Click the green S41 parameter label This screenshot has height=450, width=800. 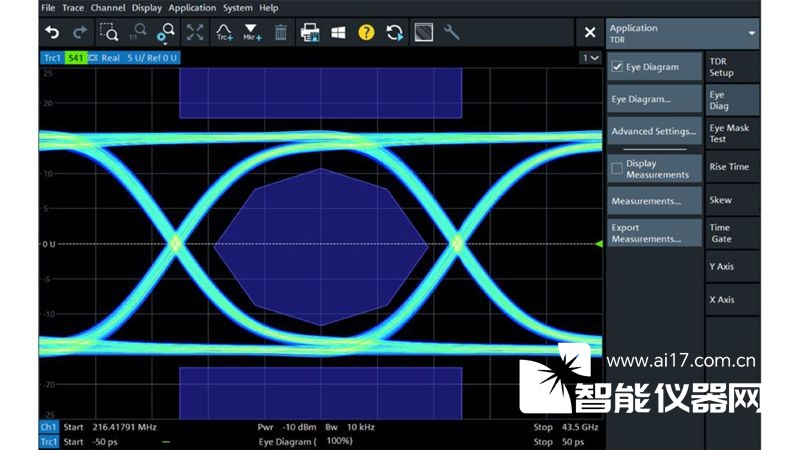coord(76,58)
